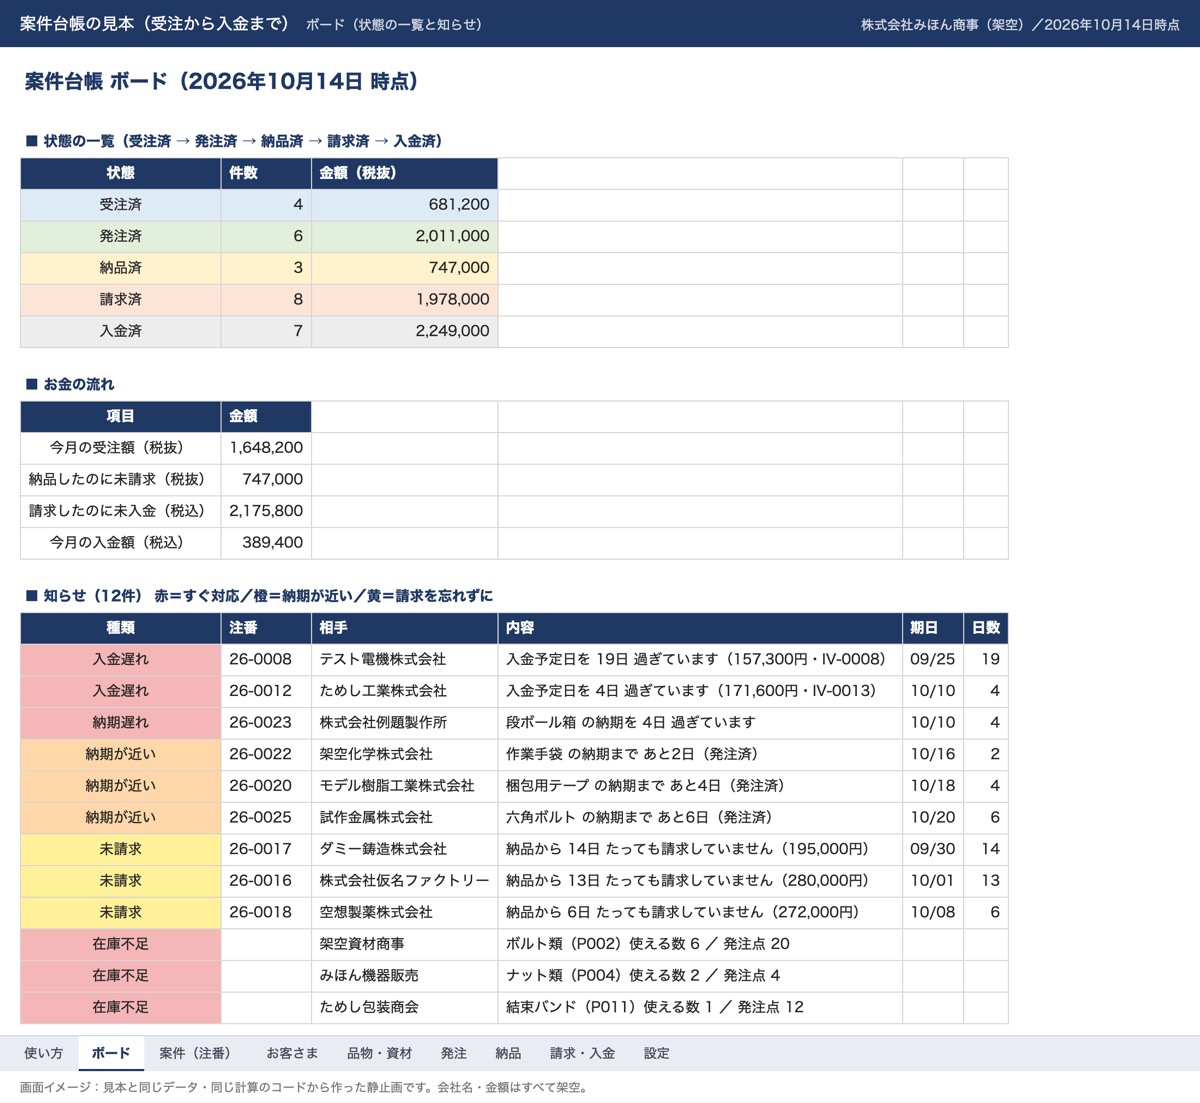Click 架空資材商事 supplier cell
This screenshot has height=1103, width=1200.
[x=405, y=944]
